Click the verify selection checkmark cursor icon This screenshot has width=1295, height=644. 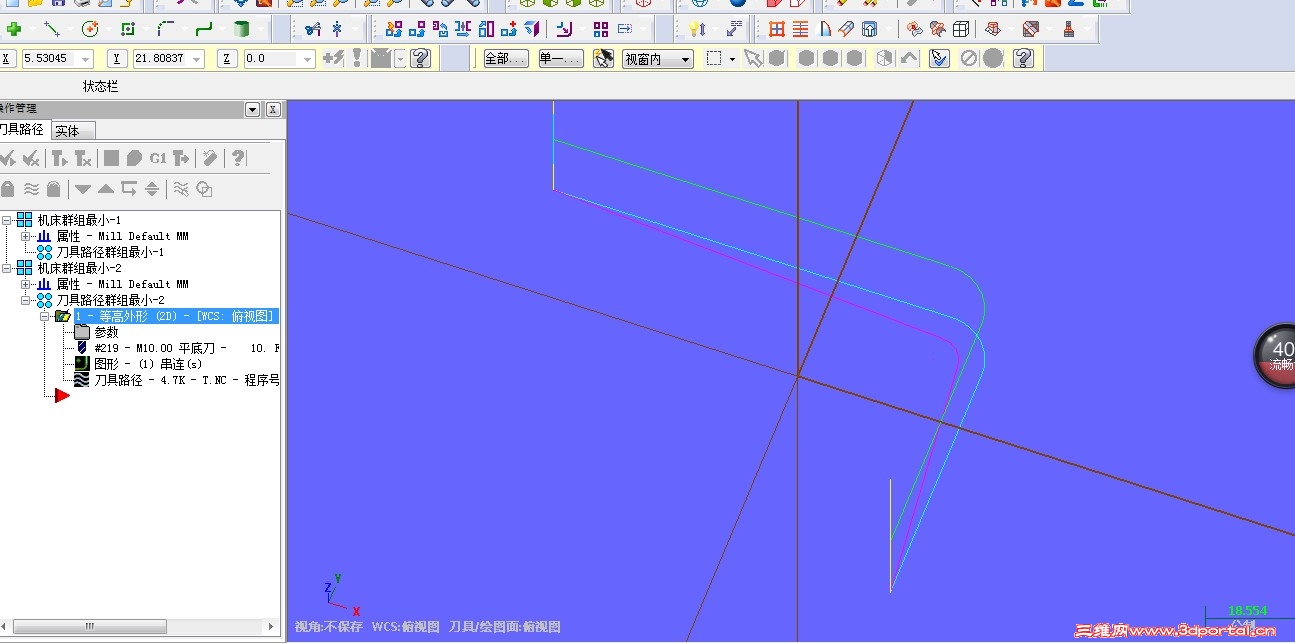pyautogui.click(x=938, y=58)
